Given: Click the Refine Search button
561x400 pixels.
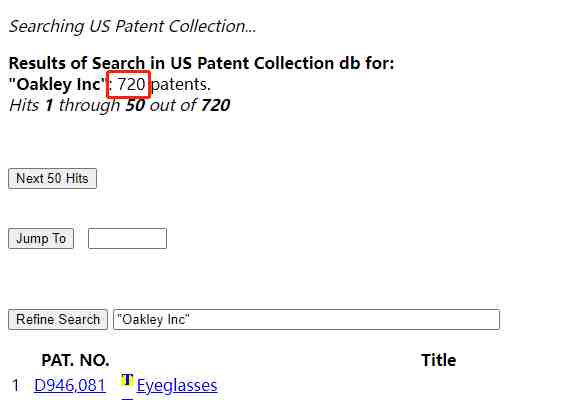Looking at the screenshot, I should tap(58, 319).
